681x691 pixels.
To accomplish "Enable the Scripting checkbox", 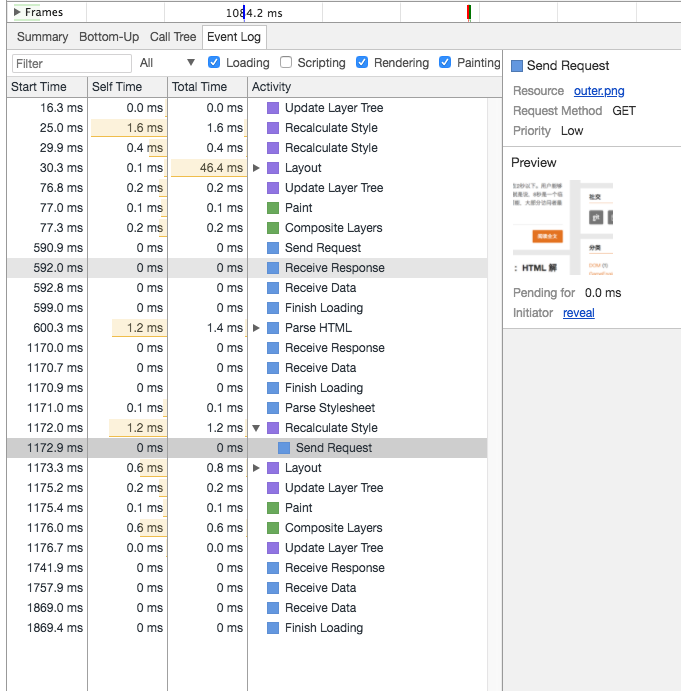I will [286, 63].
